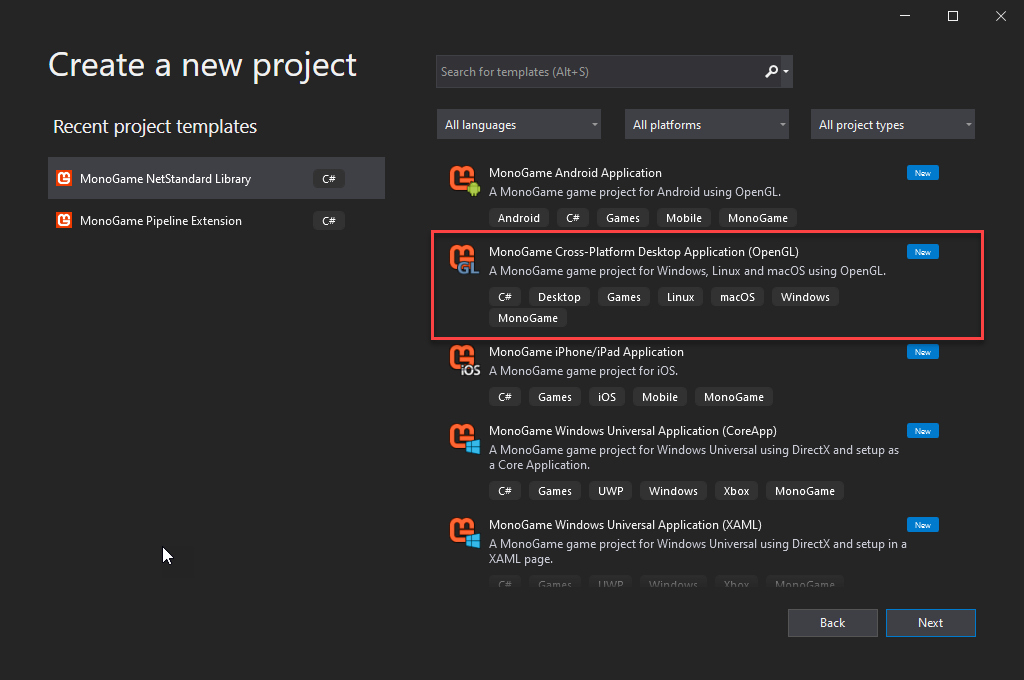Viewport: 1024px width, 680px height.
Task: Open the All platforms dropdown
Action: point(706,125)
